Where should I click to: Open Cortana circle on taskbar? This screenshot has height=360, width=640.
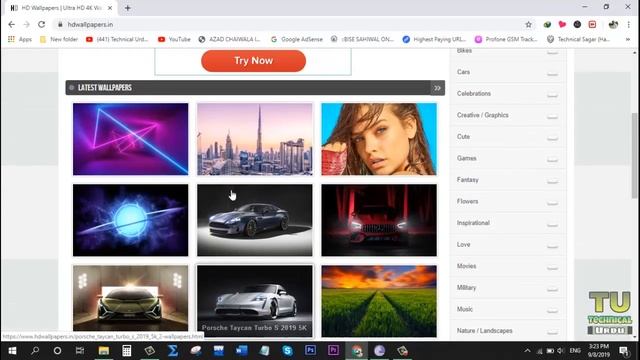coord(58,351)
